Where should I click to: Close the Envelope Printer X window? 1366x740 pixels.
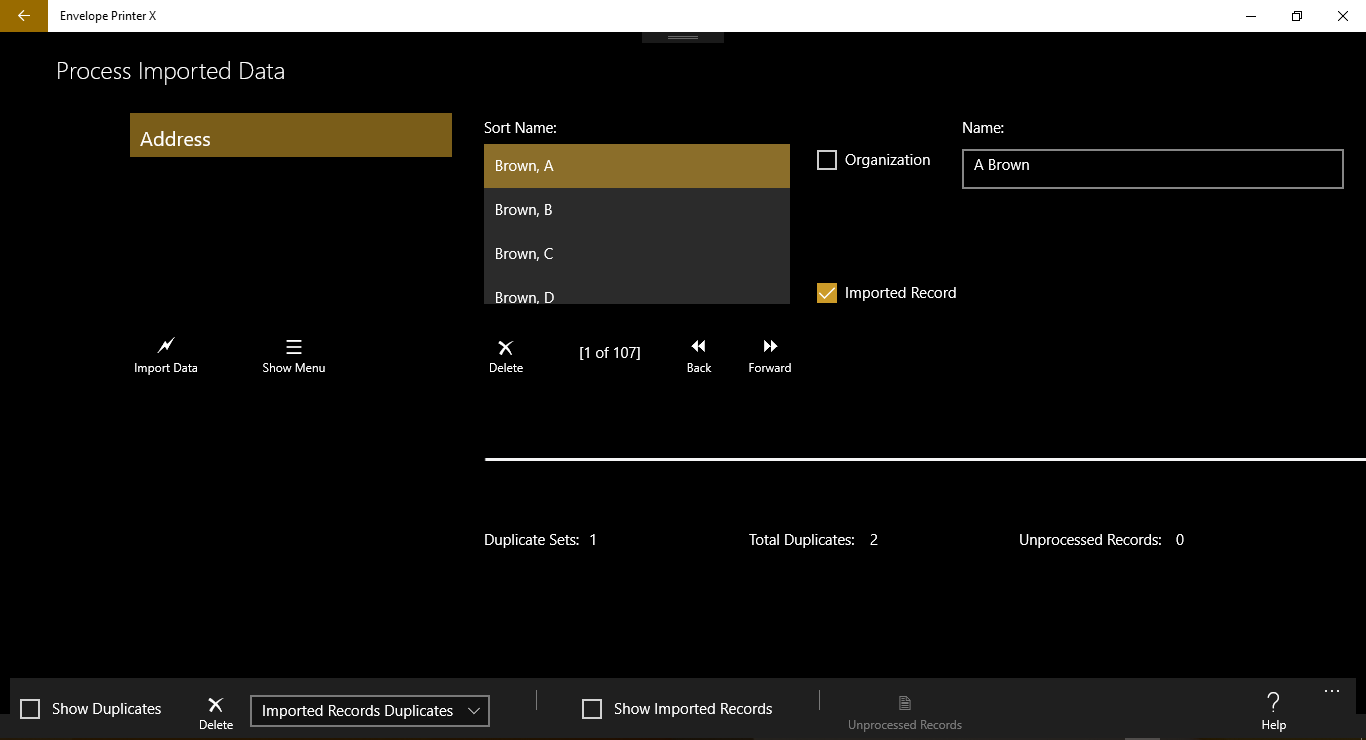point(1343,16)
